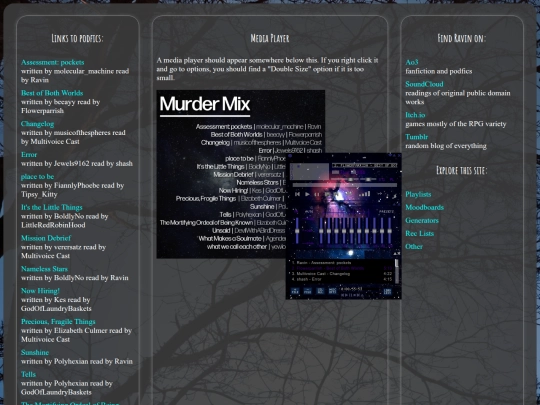
Task: Toggle the PL playlist window button
Action: (x=392, y=179)
